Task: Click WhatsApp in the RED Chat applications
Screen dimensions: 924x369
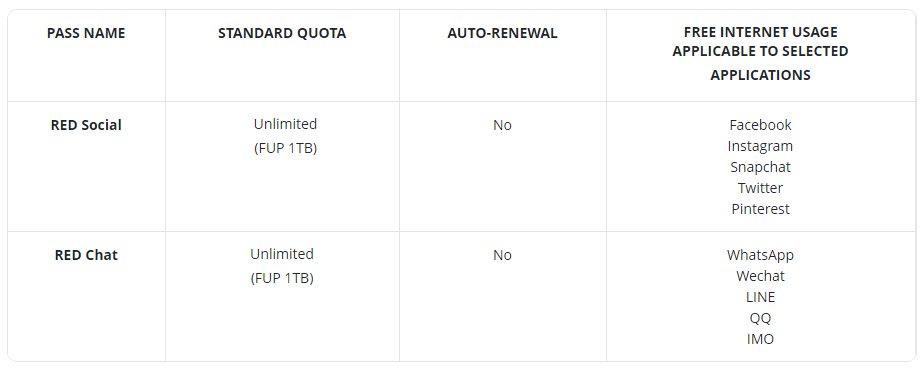Action: (760, 255)
